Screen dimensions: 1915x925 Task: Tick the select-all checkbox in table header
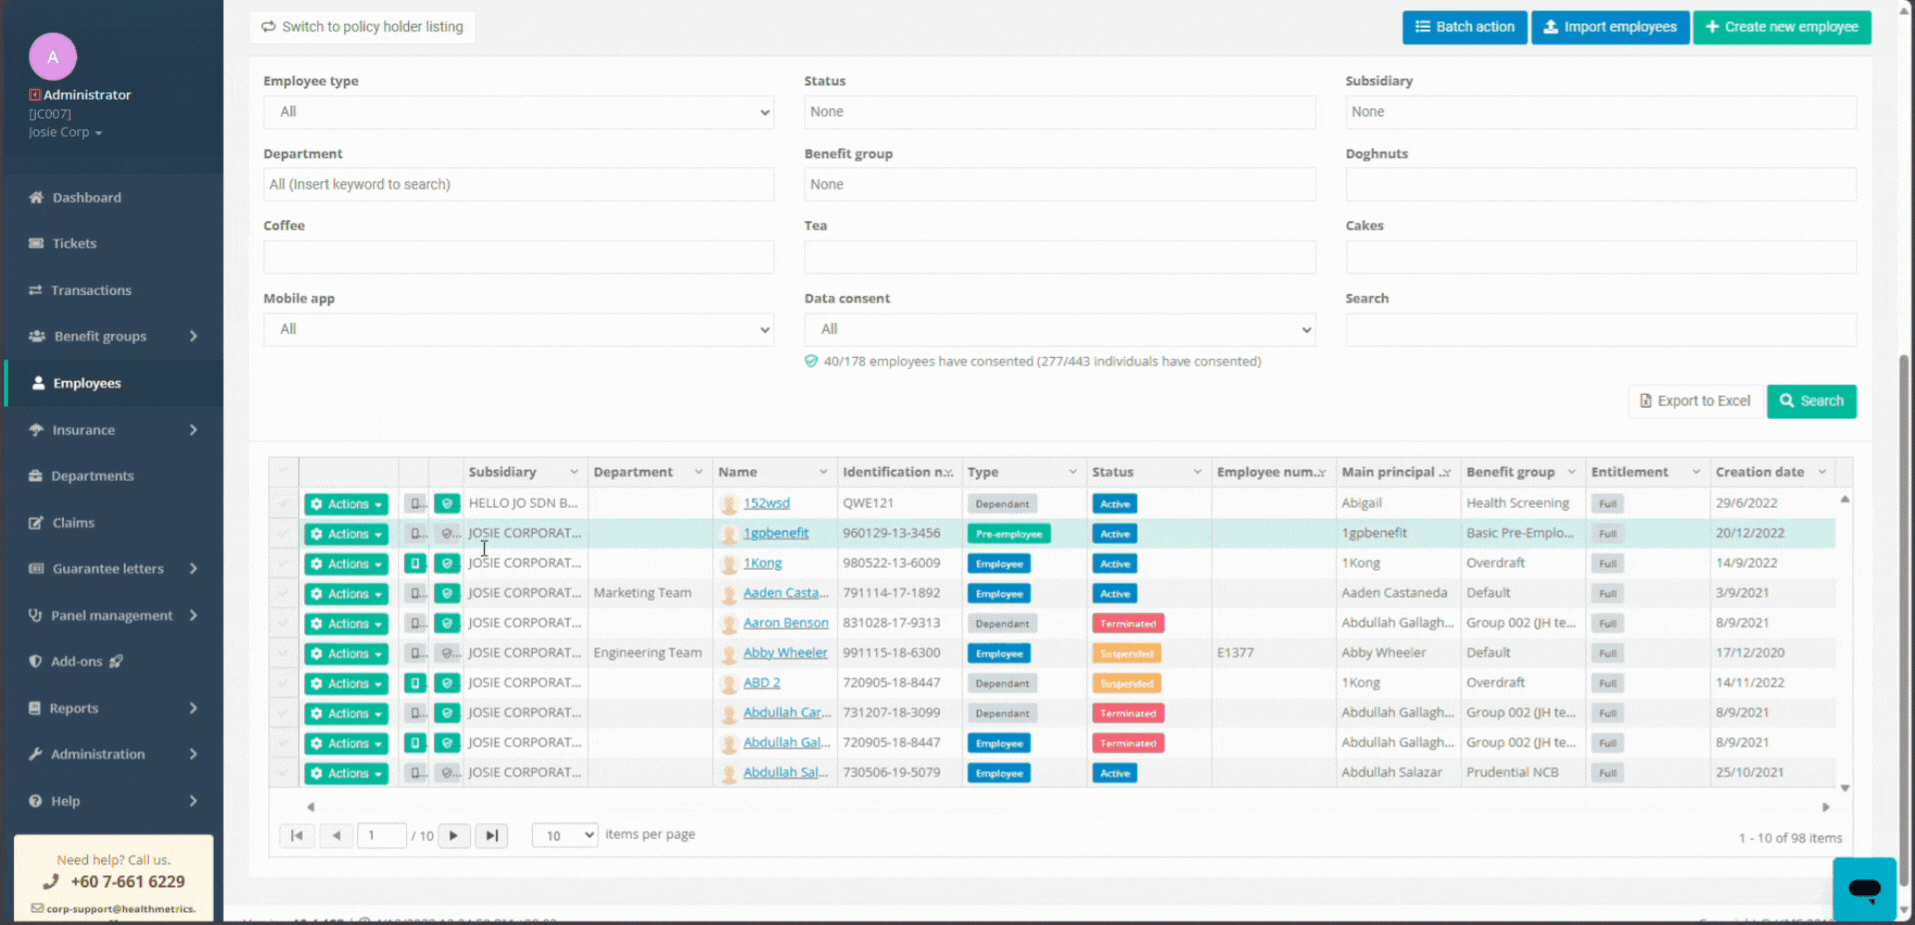283,472
